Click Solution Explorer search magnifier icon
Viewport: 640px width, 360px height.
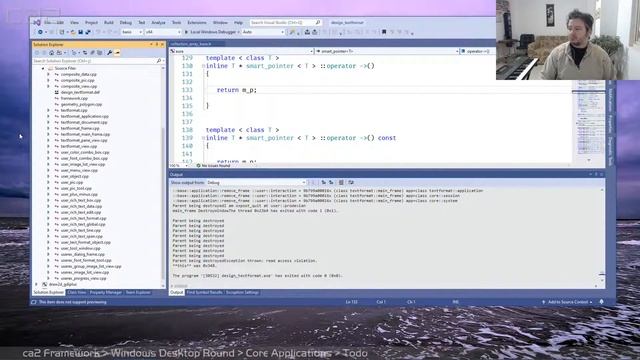(x=159, y=61)
